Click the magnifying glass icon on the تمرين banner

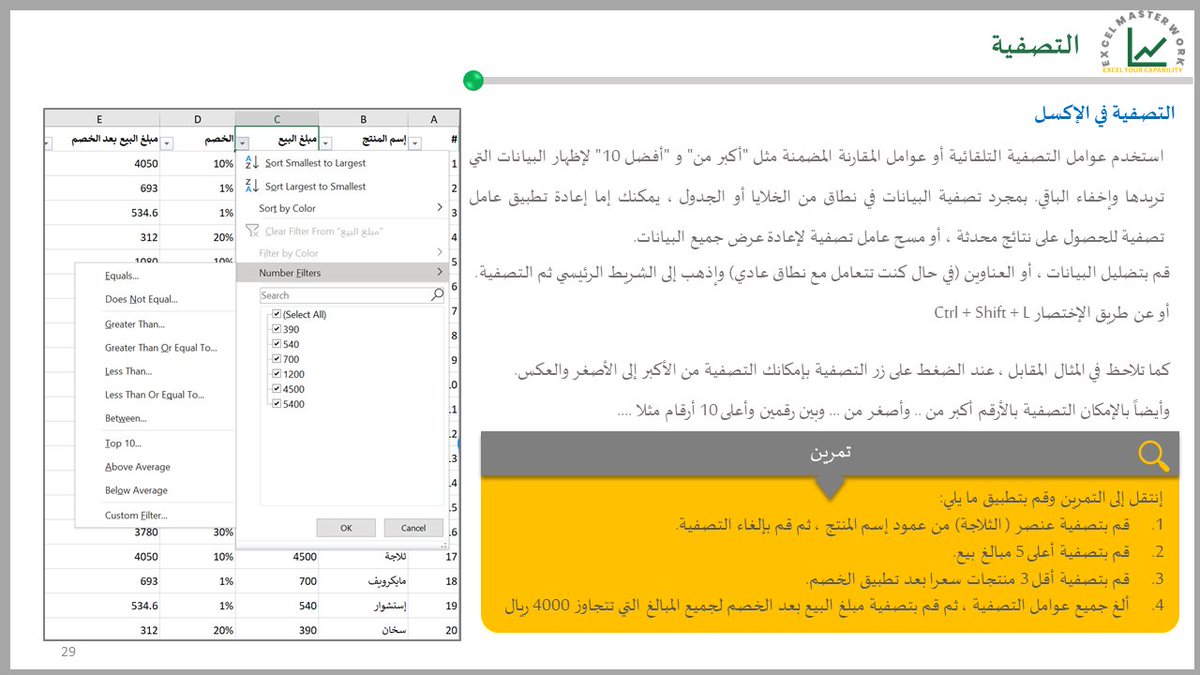[x=1153, y=455]
